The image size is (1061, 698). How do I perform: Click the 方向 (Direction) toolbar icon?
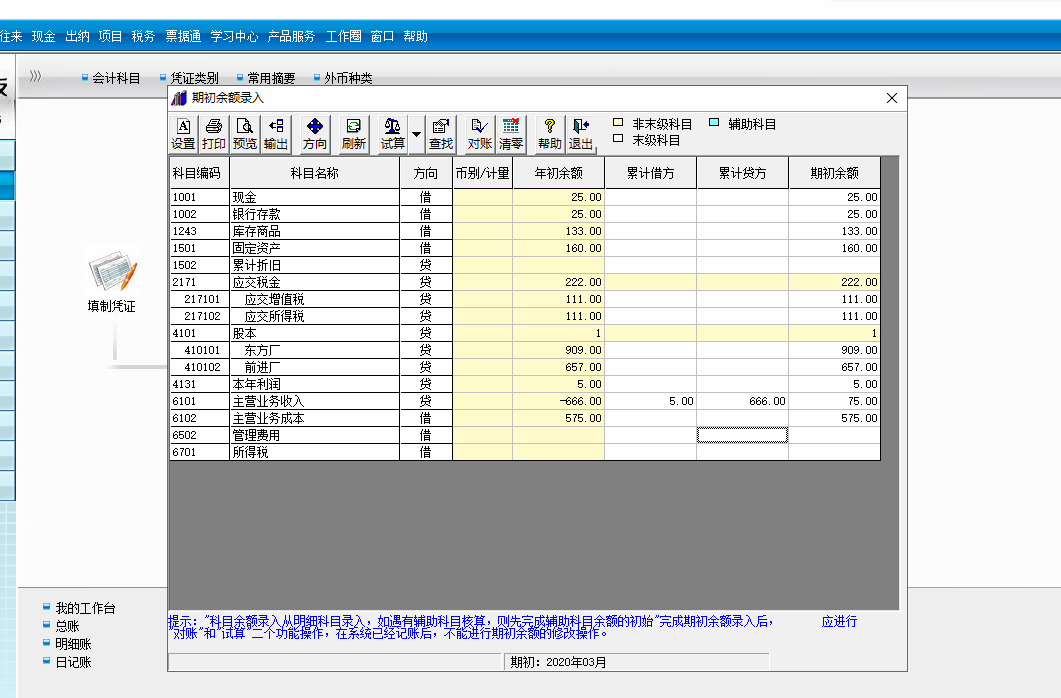click(315, 134)
